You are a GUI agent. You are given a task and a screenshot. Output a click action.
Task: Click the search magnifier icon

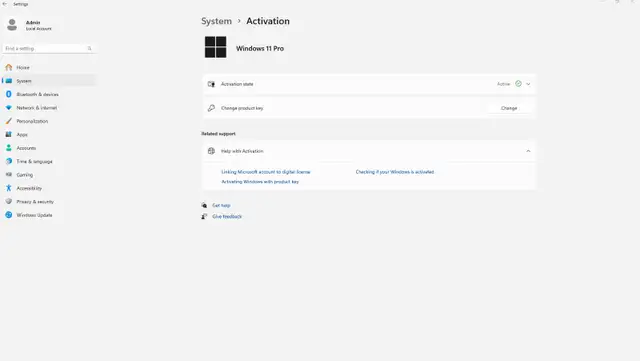click(89, 49)
